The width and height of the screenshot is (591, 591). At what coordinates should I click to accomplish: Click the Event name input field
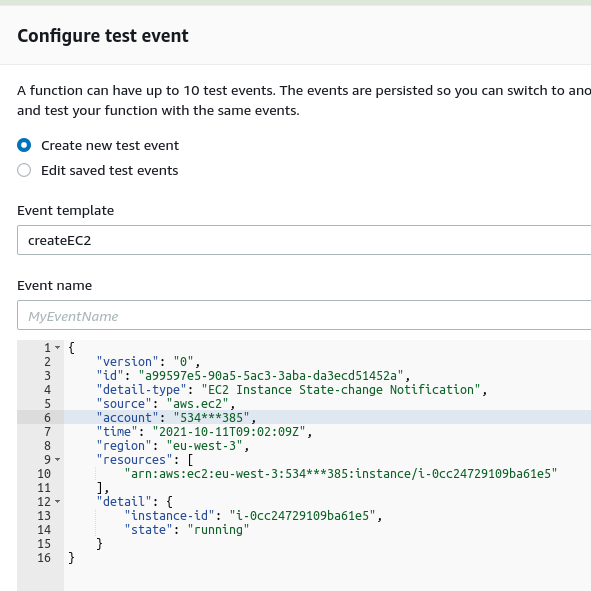[x=304, y=315]
